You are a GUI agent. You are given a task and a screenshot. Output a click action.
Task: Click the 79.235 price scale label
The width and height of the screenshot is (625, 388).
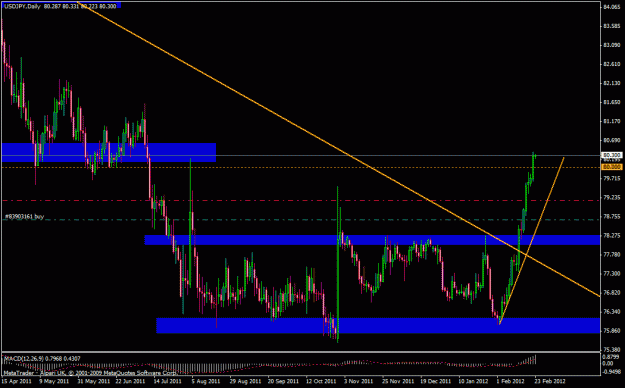tap(612, 197)
